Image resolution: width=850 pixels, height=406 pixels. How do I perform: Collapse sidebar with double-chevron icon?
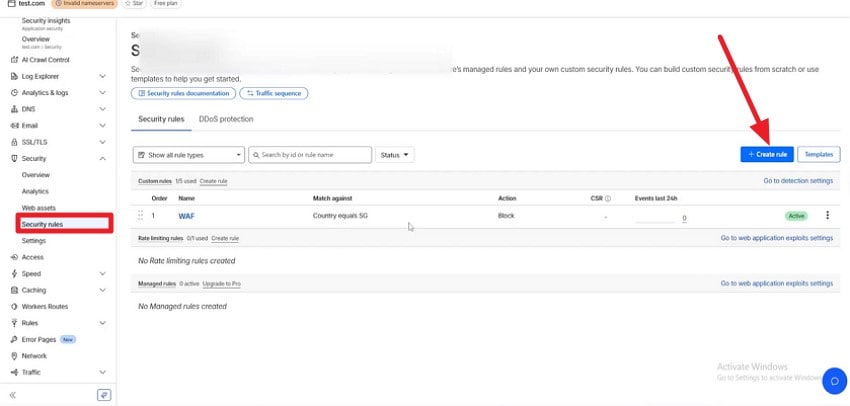click(13, 395)
